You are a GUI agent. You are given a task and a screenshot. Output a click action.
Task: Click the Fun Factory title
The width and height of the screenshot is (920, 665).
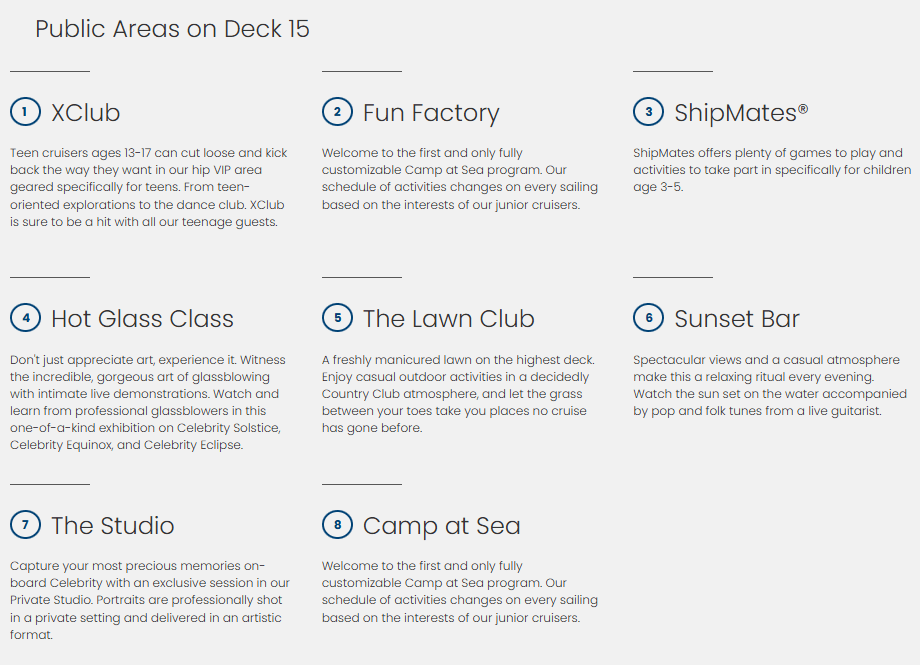pos(431,113)
